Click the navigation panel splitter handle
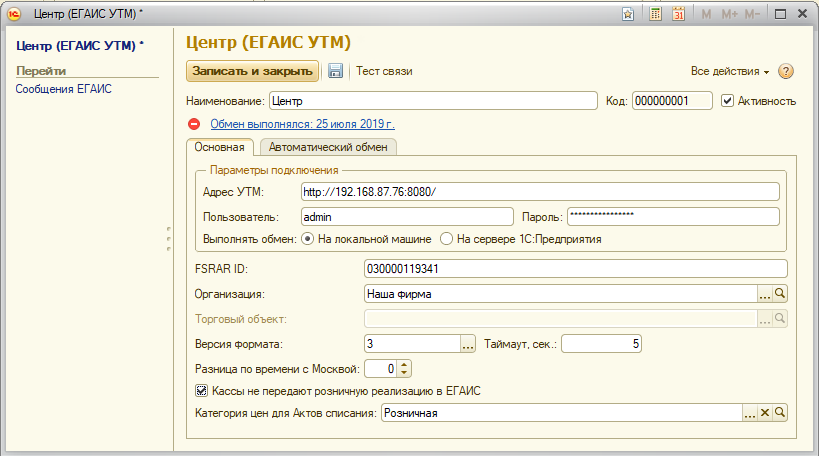The image size is (819, 456). pyautogui.click(x=169, y=239)
